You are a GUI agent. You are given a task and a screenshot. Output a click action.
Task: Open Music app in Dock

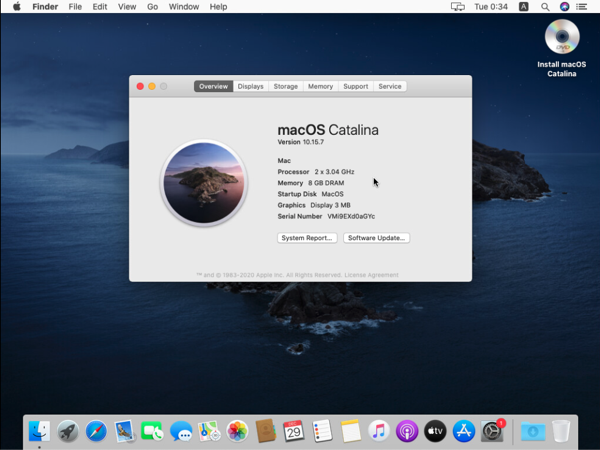coord(379,431)
